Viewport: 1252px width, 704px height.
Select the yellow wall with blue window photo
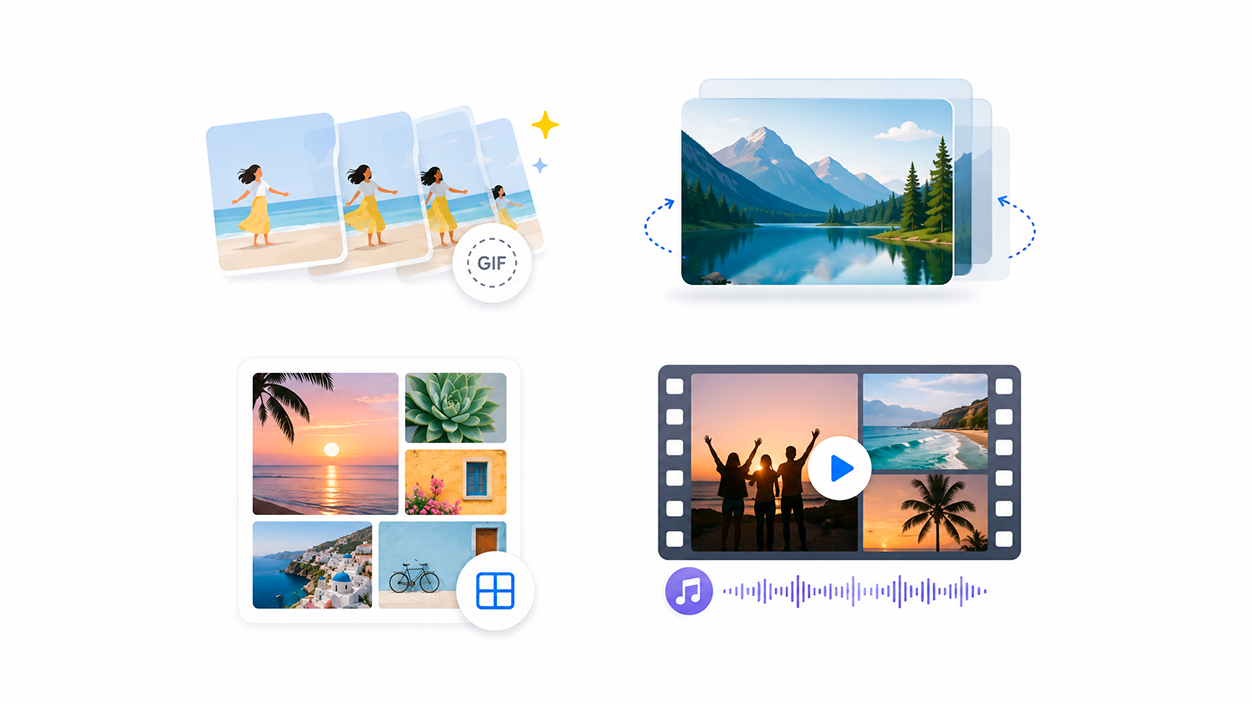[x=455, y=482]
